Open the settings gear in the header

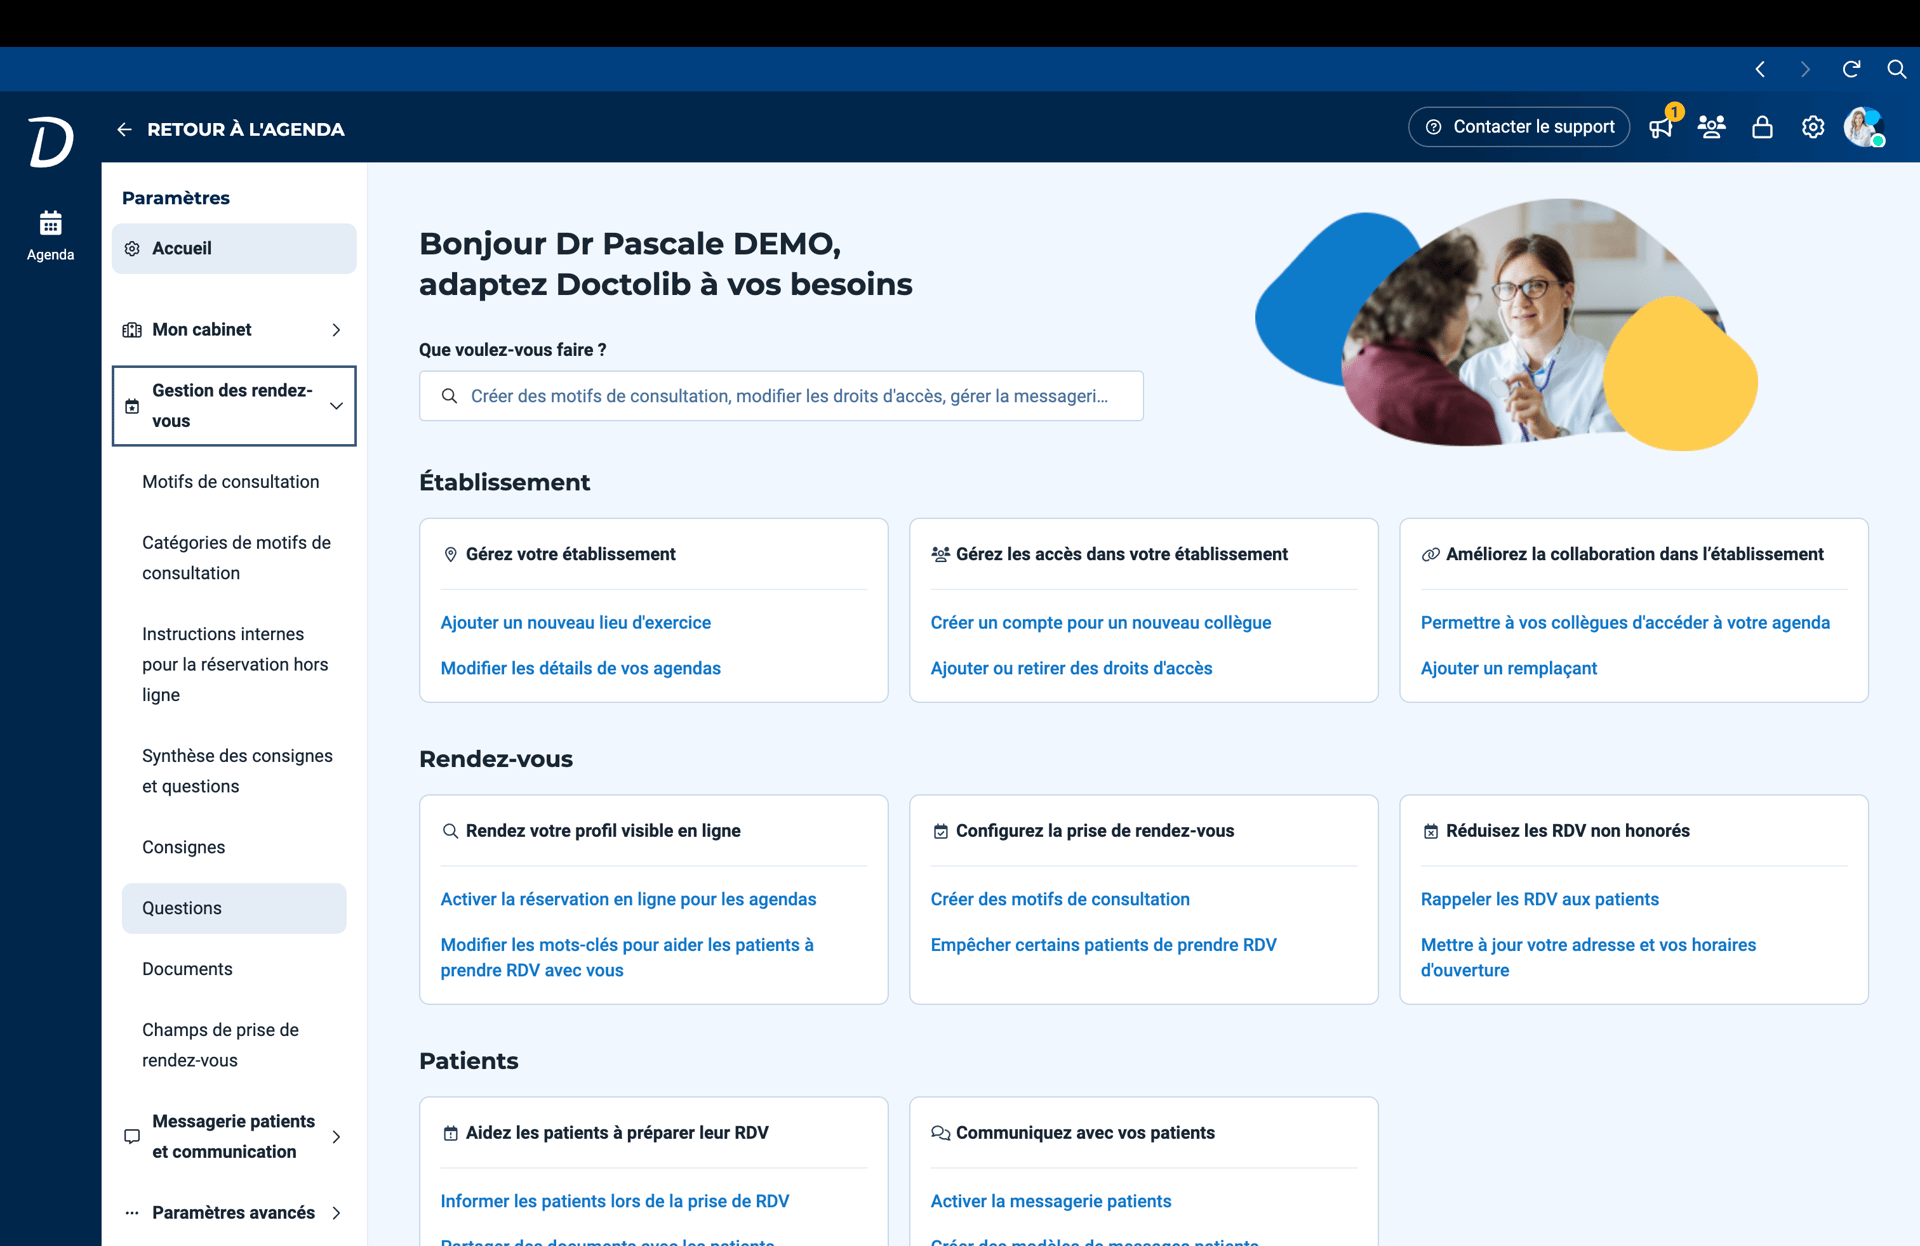1813,127
